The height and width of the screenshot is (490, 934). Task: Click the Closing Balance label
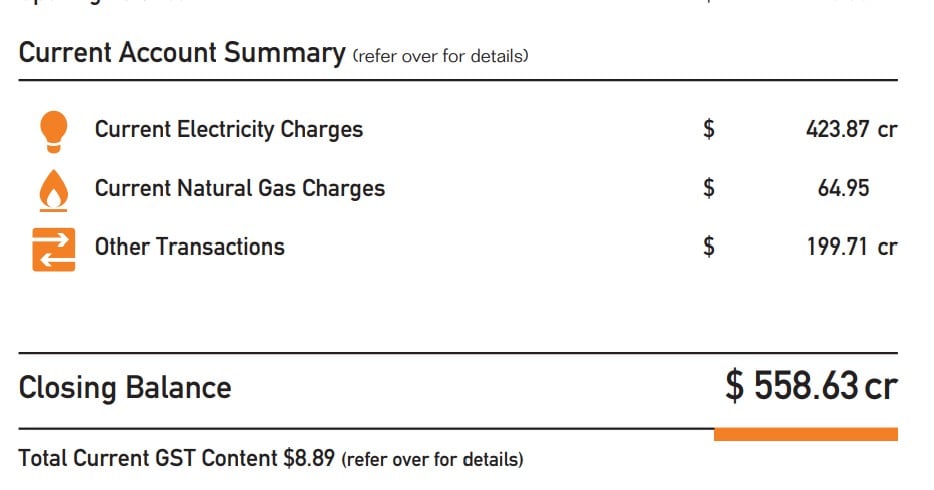[125, 388]
